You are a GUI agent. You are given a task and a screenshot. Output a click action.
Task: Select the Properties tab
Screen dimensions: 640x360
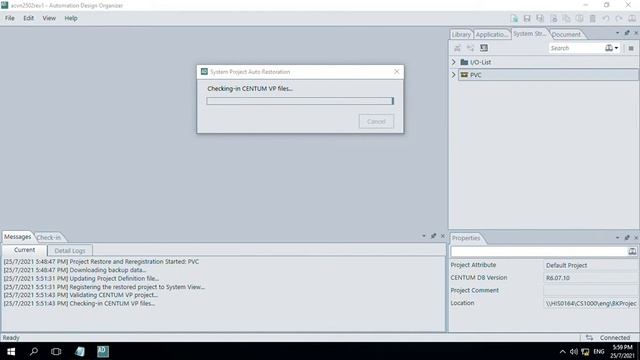[466, 238]
